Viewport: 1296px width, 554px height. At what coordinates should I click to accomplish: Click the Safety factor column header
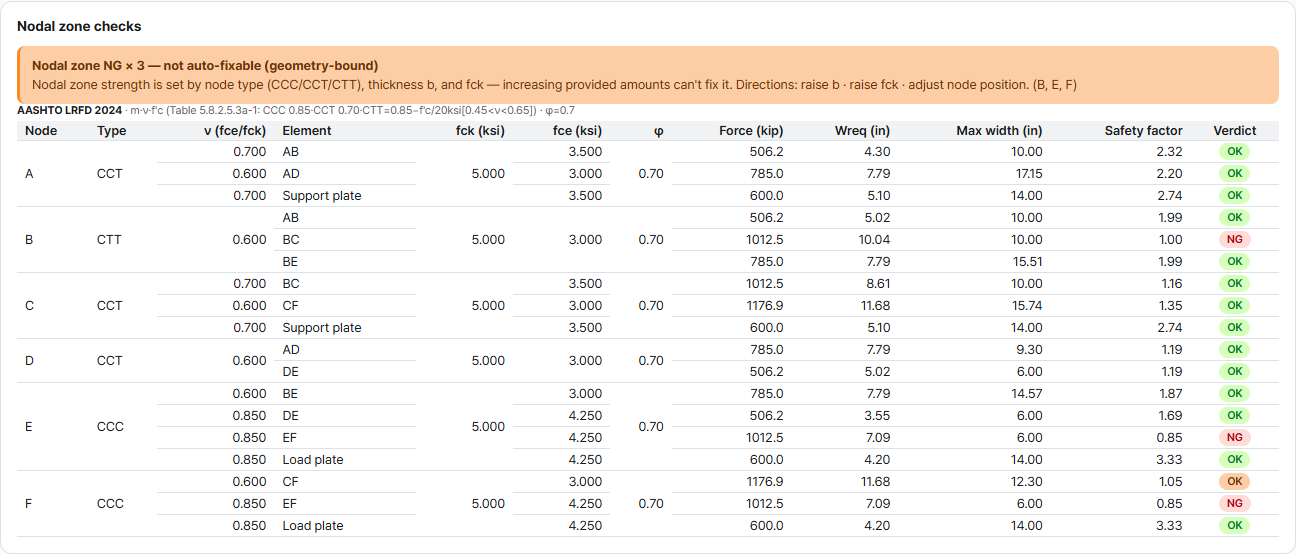coord(1143,131)
